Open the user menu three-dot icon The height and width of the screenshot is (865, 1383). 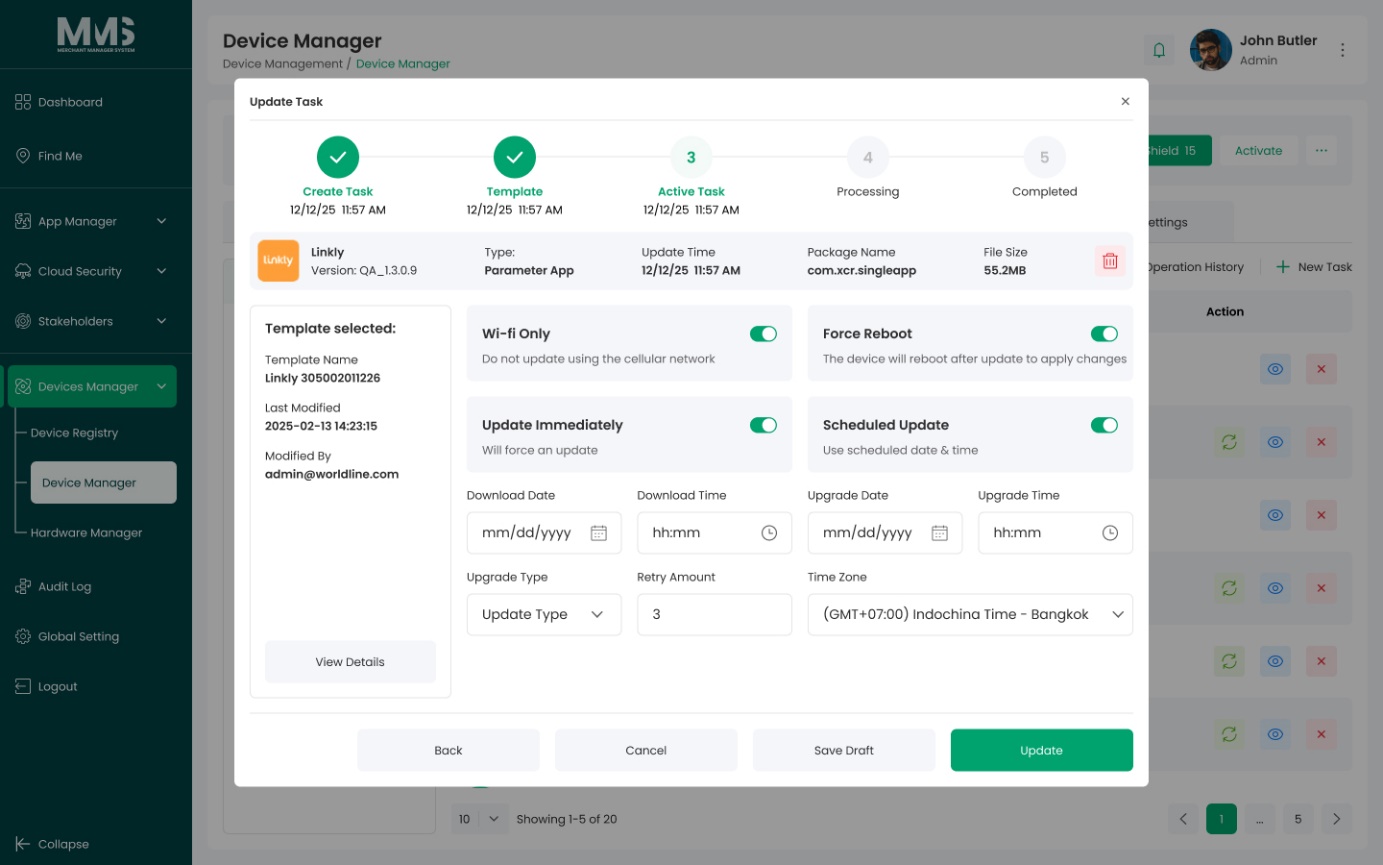point(1343,50)
